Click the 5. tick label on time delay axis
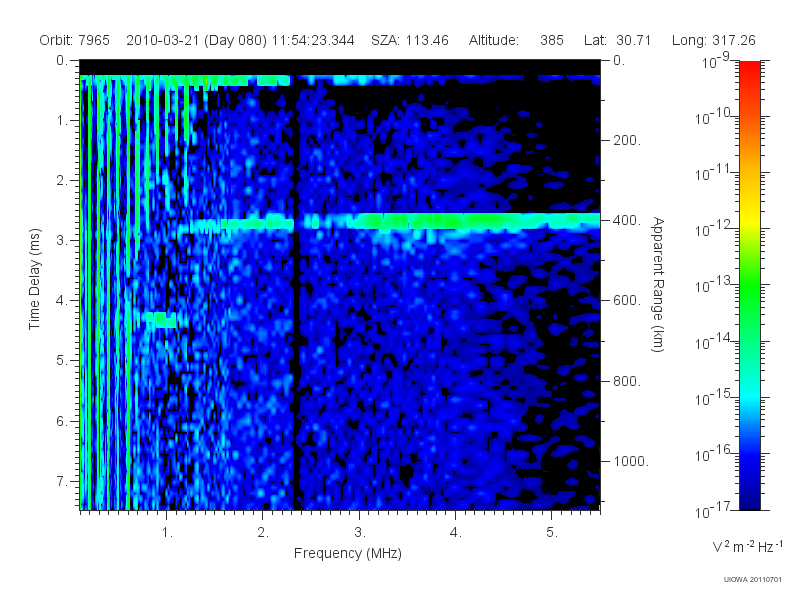 pos(62,360)
